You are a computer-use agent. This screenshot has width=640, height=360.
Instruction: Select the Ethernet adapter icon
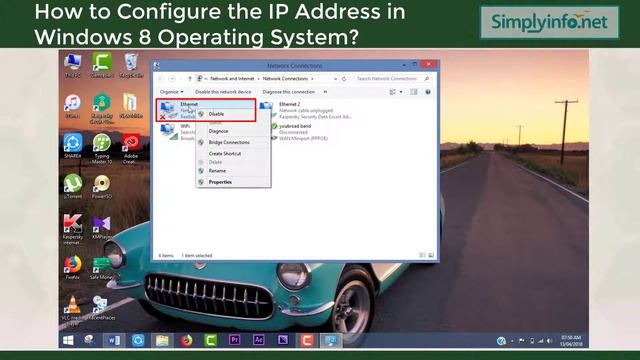(167, 110)
